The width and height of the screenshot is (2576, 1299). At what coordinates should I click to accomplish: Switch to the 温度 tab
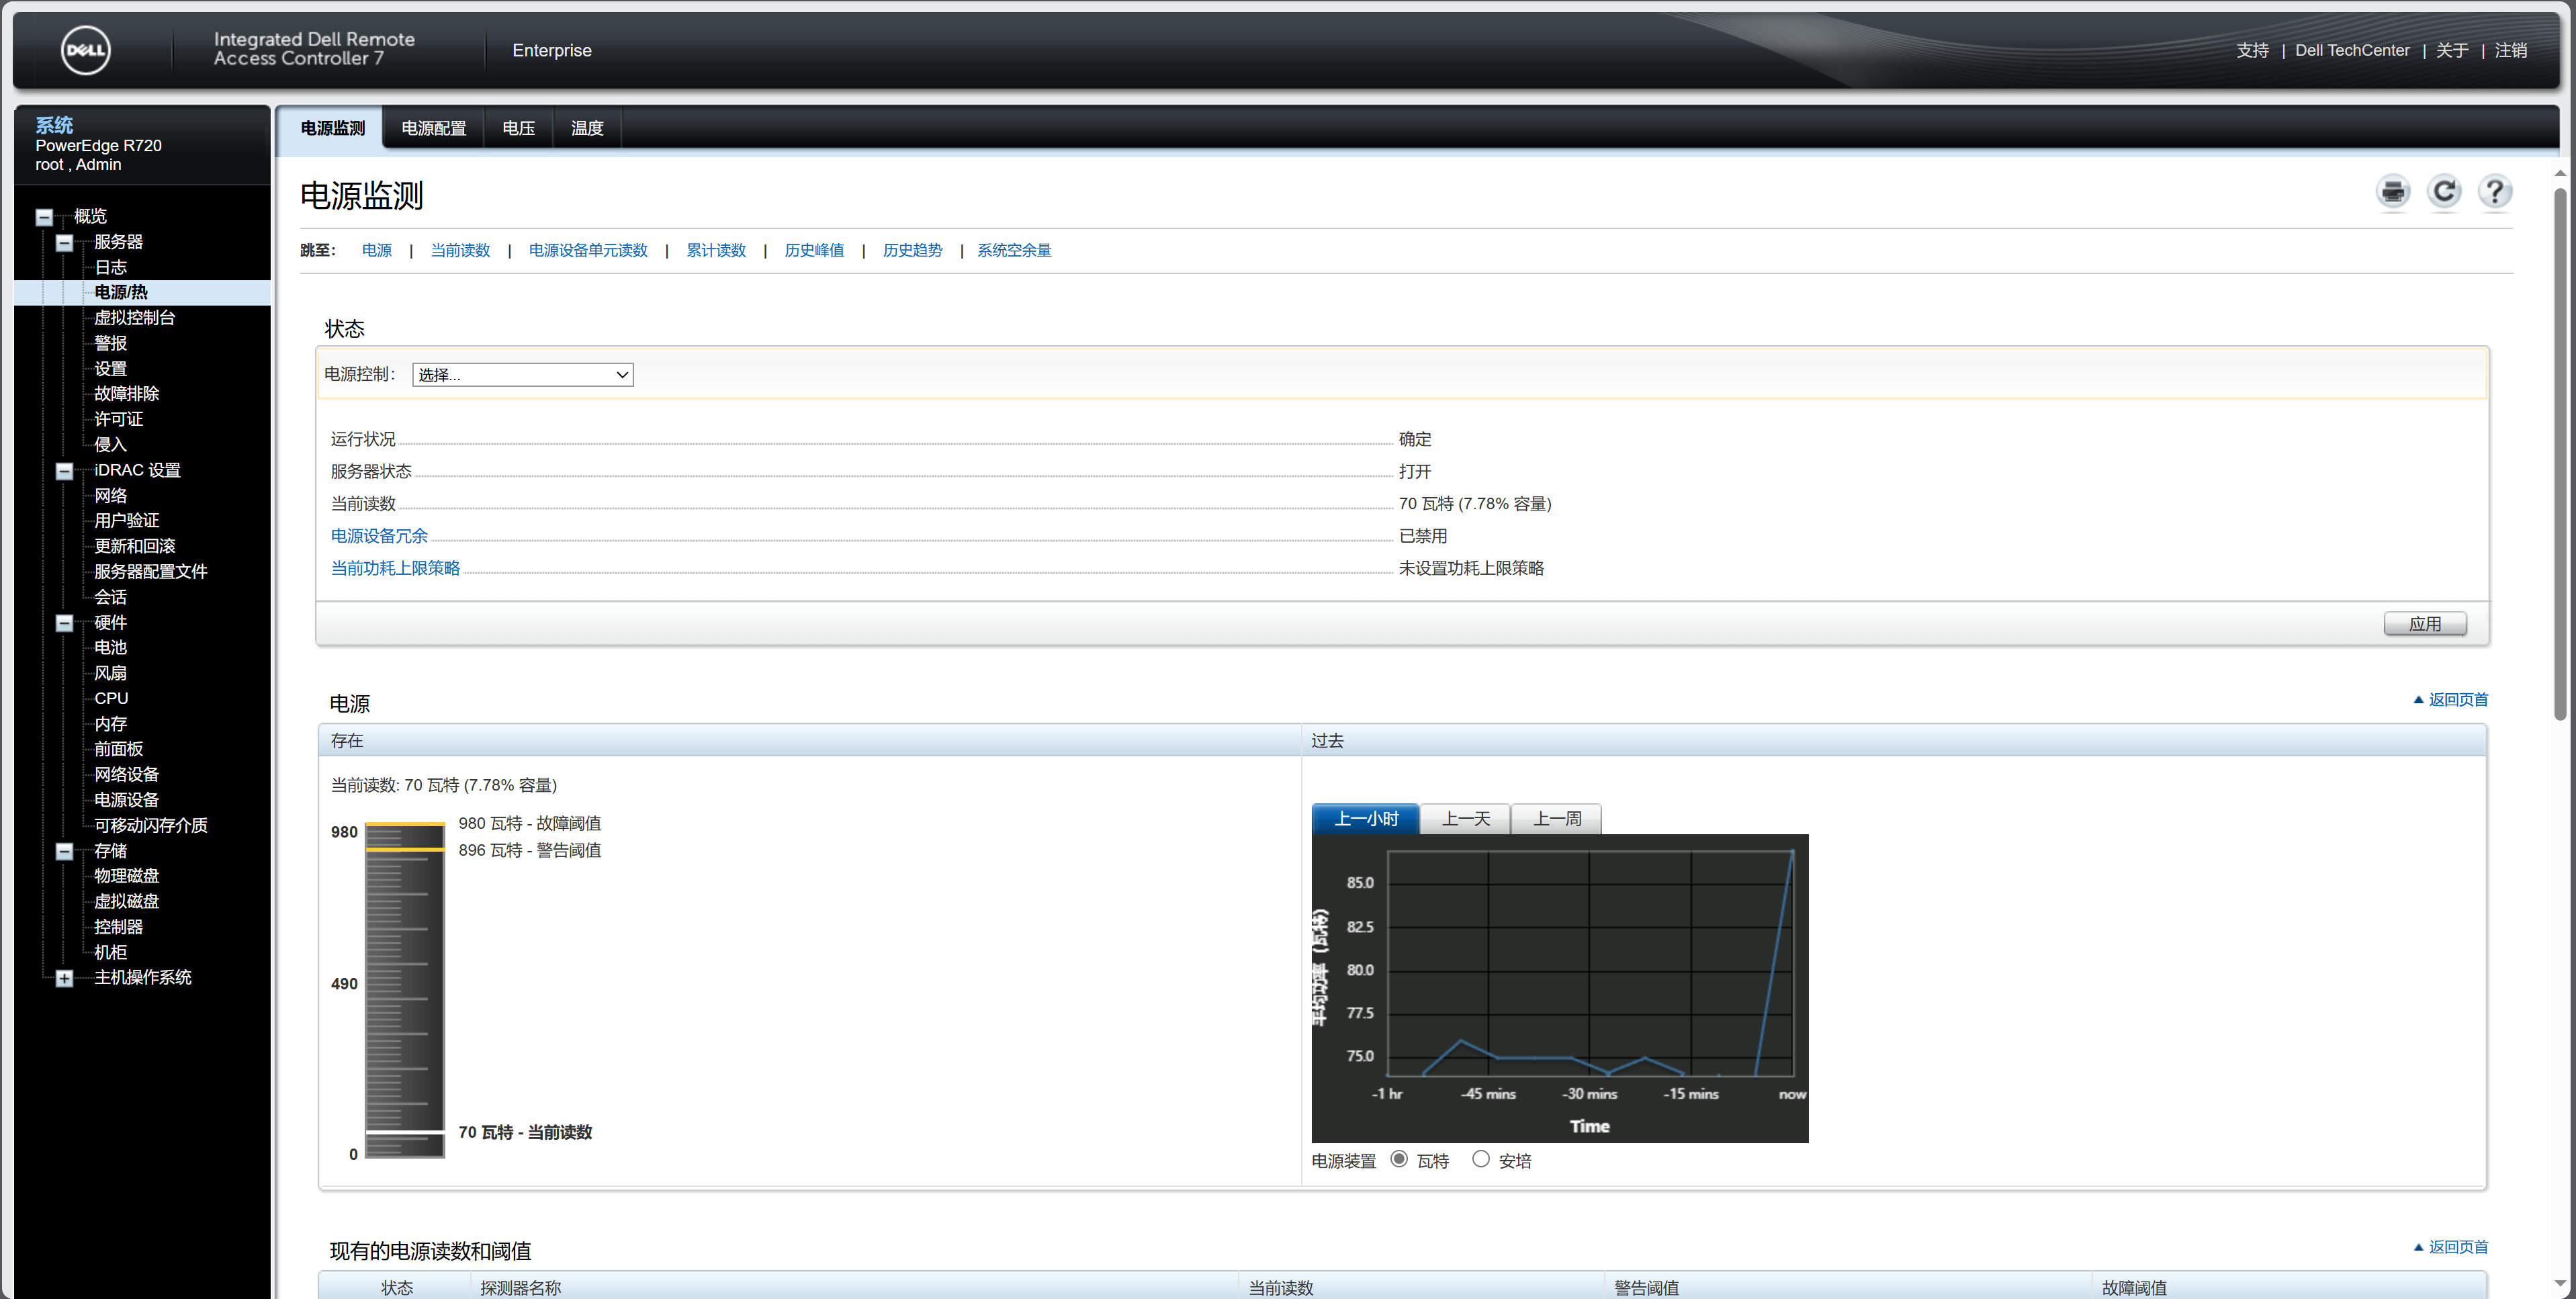tap(587, 128)
